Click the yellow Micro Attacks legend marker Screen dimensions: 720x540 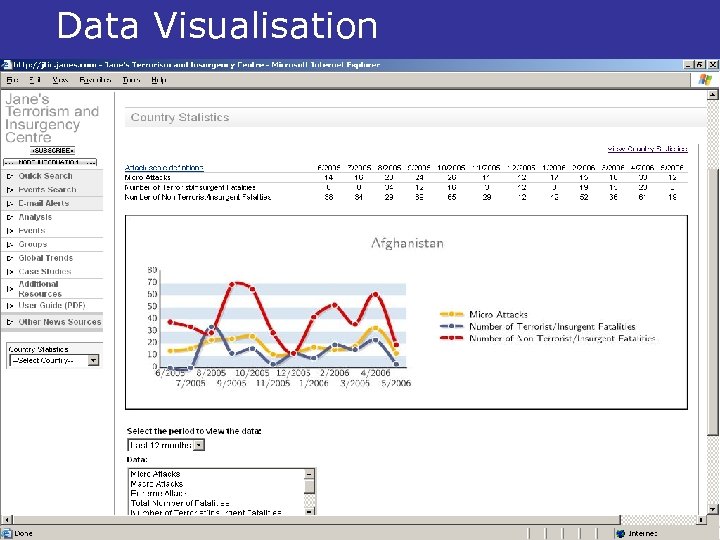(x=451, y=315)
